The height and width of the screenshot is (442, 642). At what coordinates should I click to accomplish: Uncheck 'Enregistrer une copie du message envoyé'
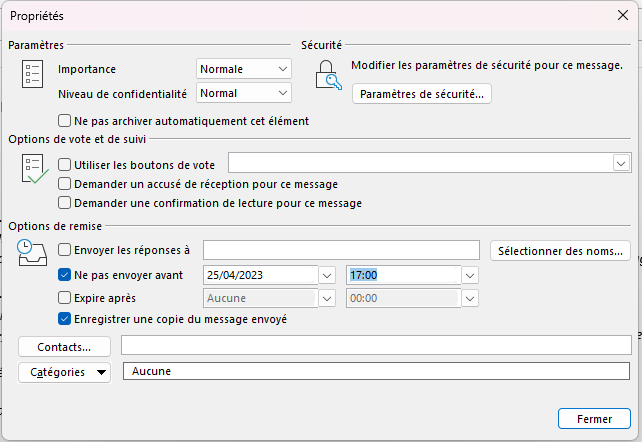point(65,320)
